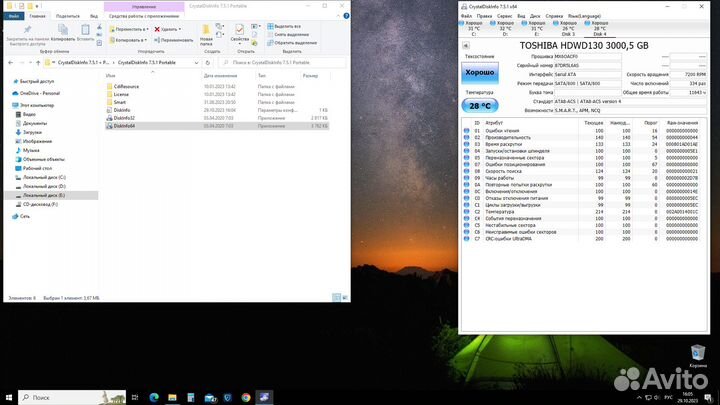Select the D: disk tab
This screenshot has height=405, width=720.
click(x=504, y=28)
